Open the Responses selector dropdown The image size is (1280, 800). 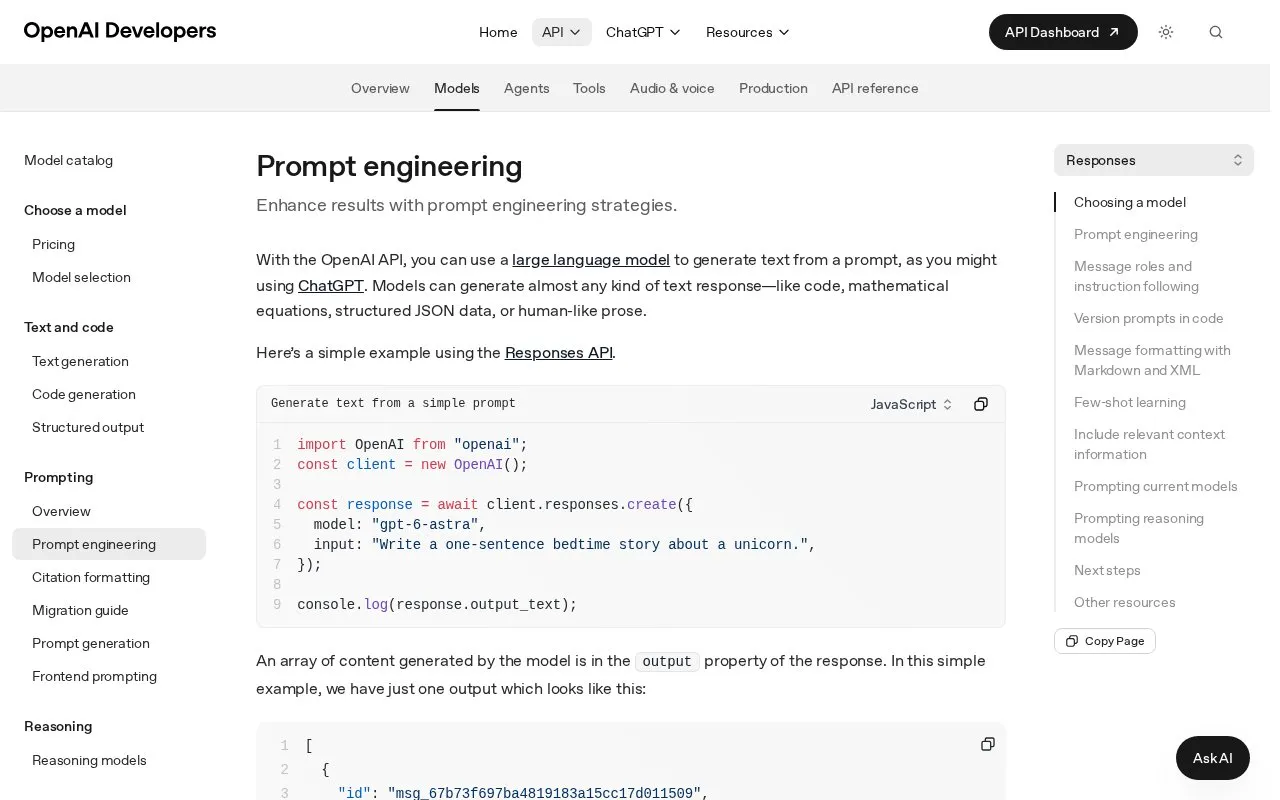(x=1154, y=160)
